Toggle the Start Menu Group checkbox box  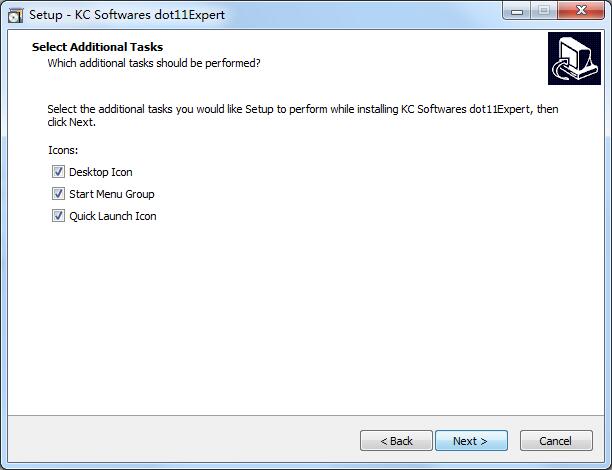click(x=58, y=194)
